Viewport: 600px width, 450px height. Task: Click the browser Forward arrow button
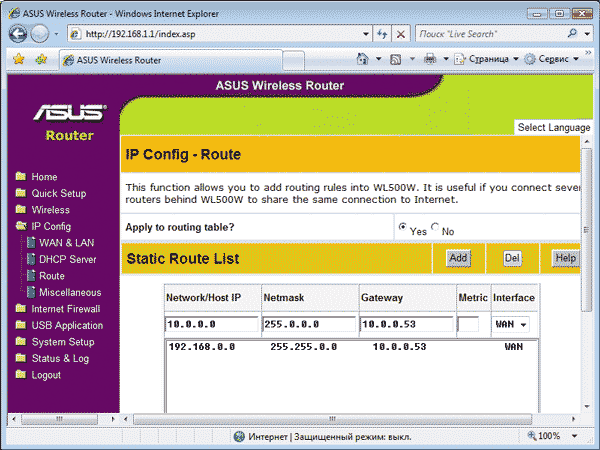tap(39, 34)
